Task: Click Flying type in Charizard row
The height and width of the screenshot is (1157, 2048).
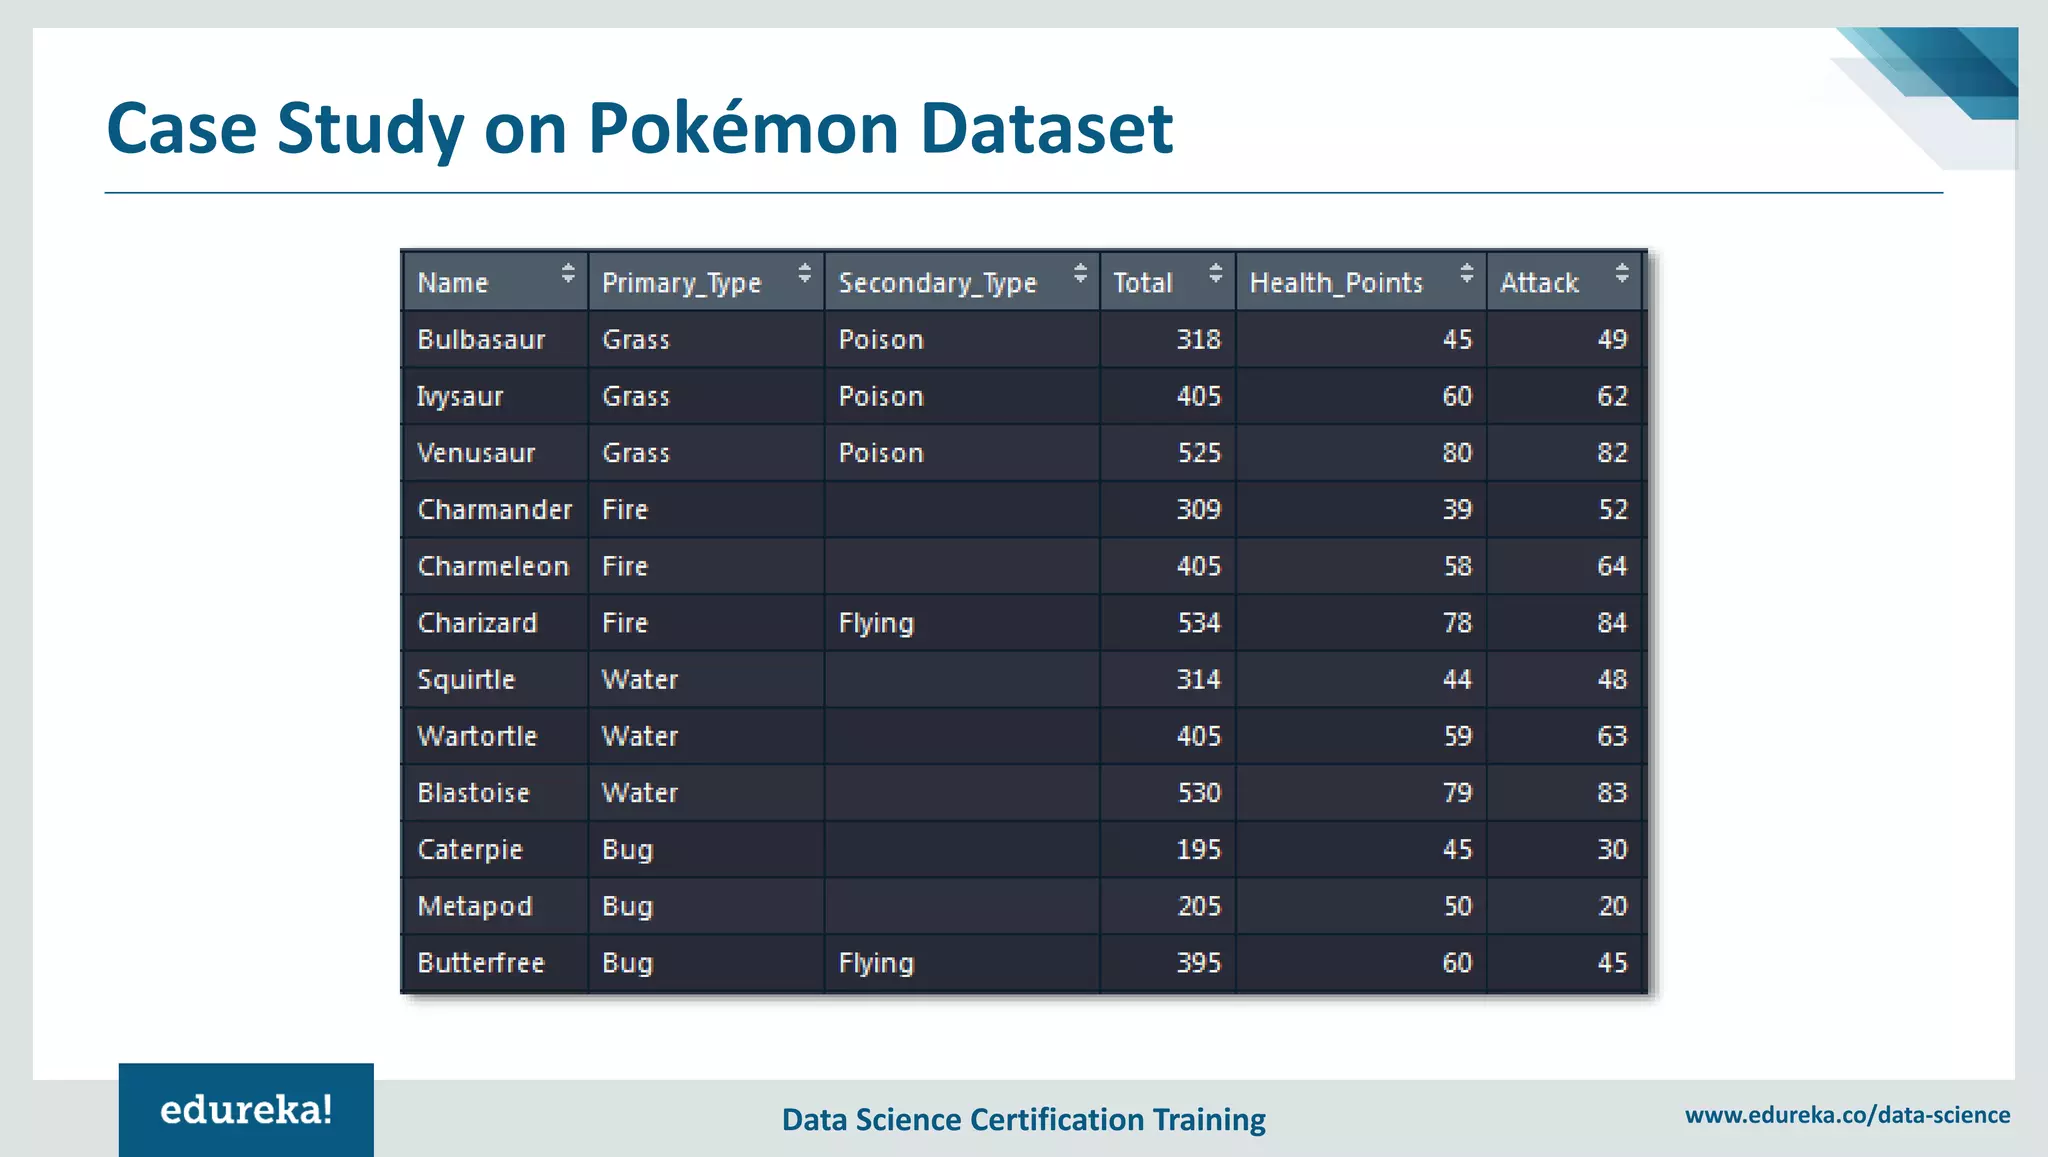Action: [x=876, y=624]
